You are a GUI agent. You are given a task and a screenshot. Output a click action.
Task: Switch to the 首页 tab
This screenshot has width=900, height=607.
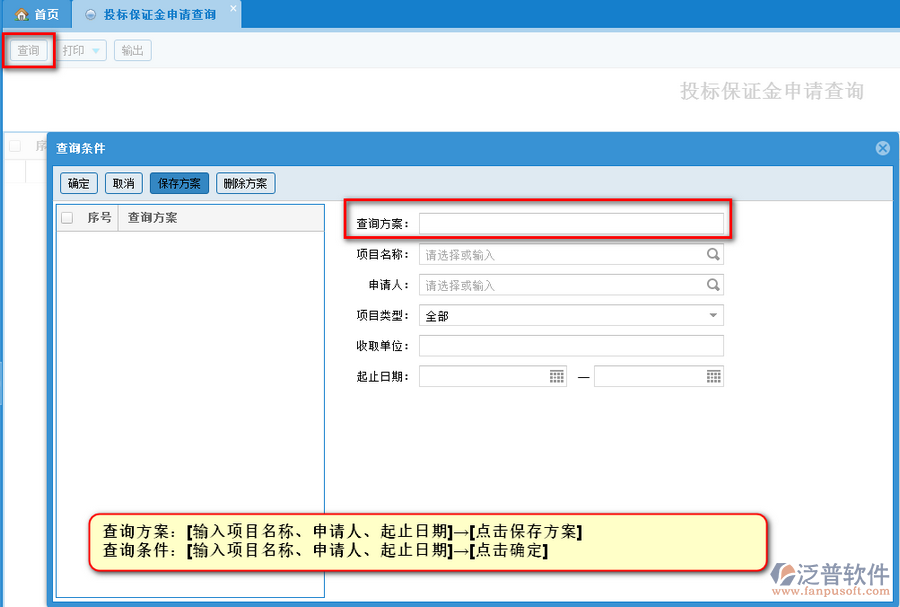point(37,15)
